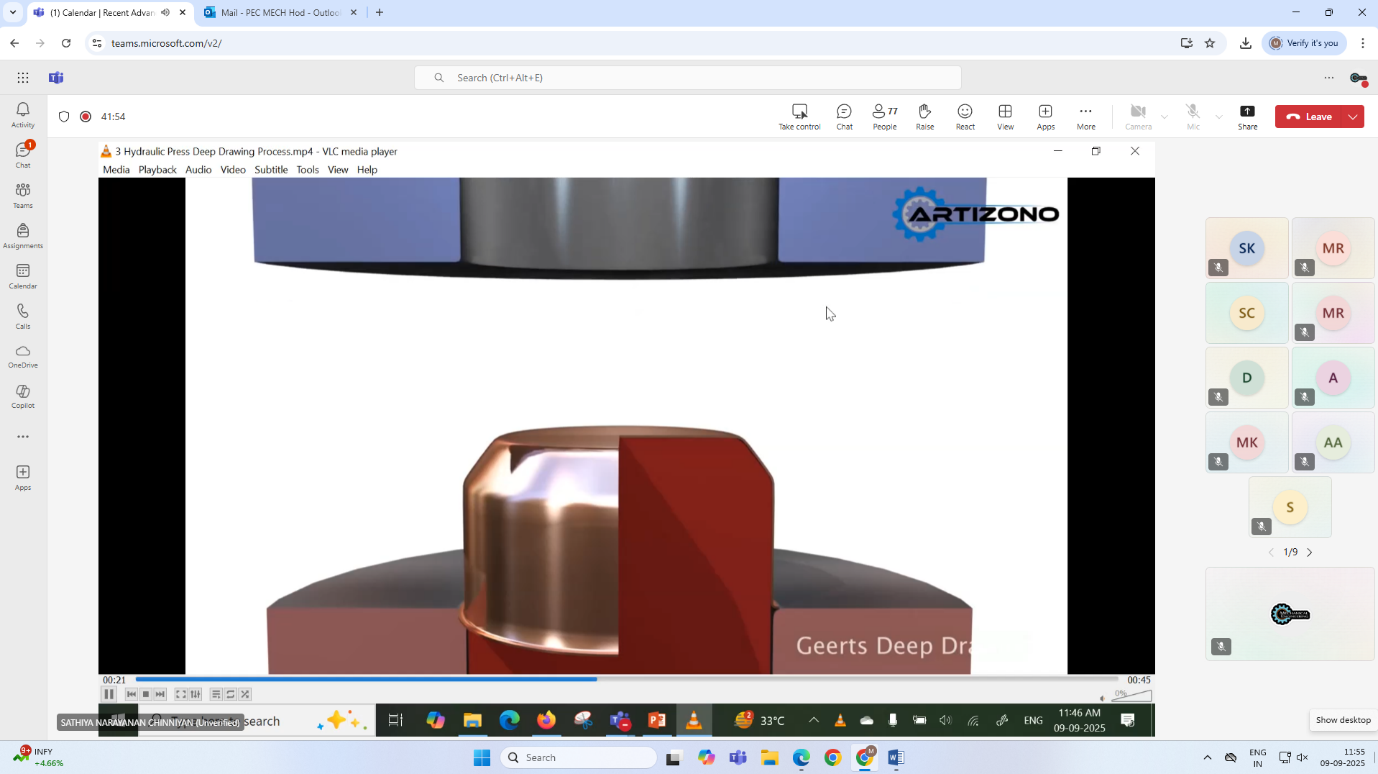Image resolution: width=1378 pixels, height=774 pixels.
Task: Click the red recording indicator
Action: [x=86, y=116]
